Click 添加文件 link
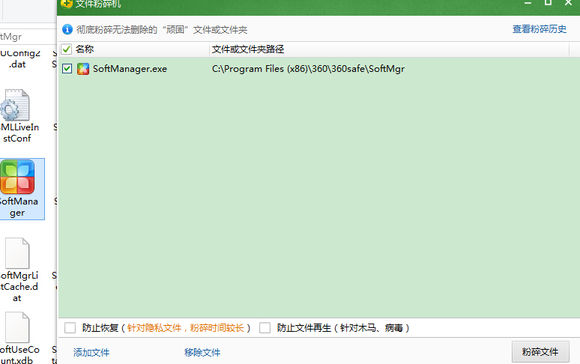Screen dimensions: 580x364 [91, 352]
